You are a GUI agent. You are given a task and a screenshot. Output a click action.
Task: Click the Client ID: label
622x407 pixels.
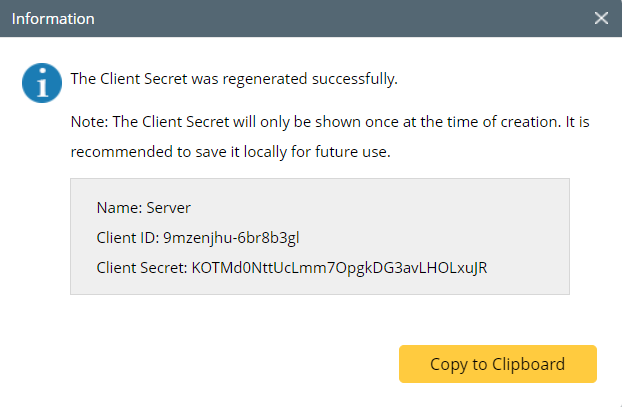pos(128,238)
